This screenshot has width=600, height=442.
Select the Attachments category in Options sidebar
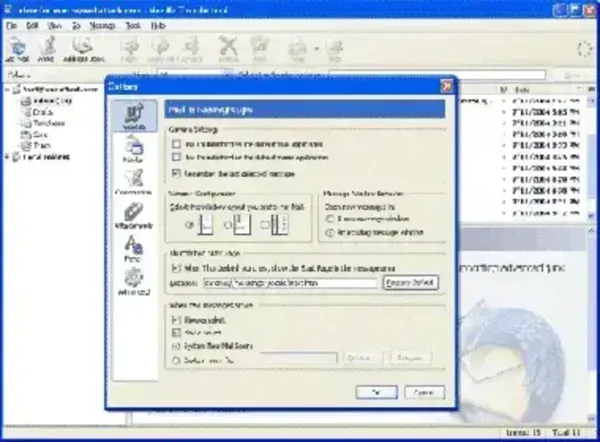[x=134, y=215]
